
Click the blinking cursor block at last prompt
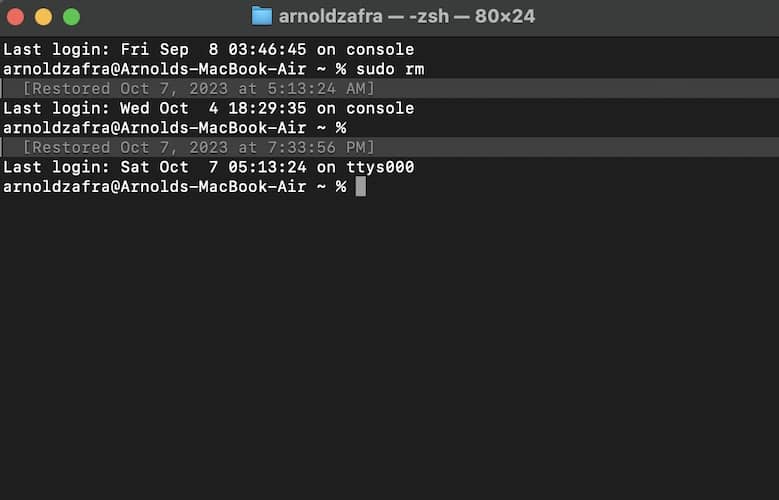click(361, 187)
